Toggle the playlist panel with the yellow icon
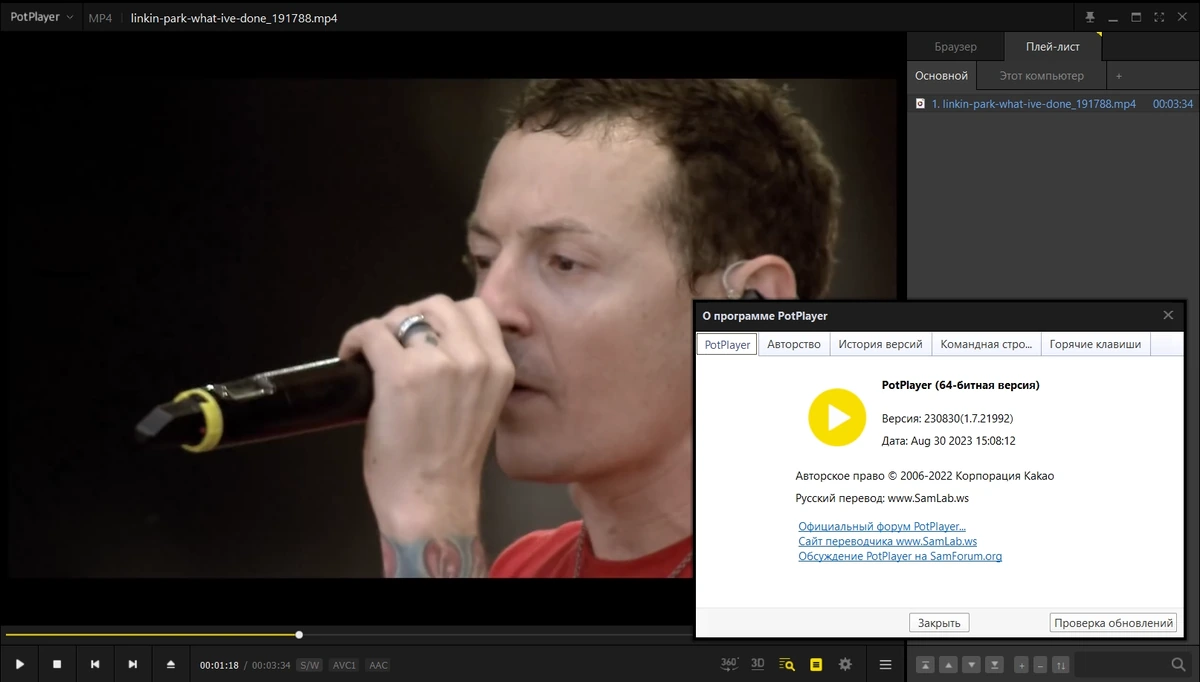Viewport: 1200px width, 682px height. 816,664
